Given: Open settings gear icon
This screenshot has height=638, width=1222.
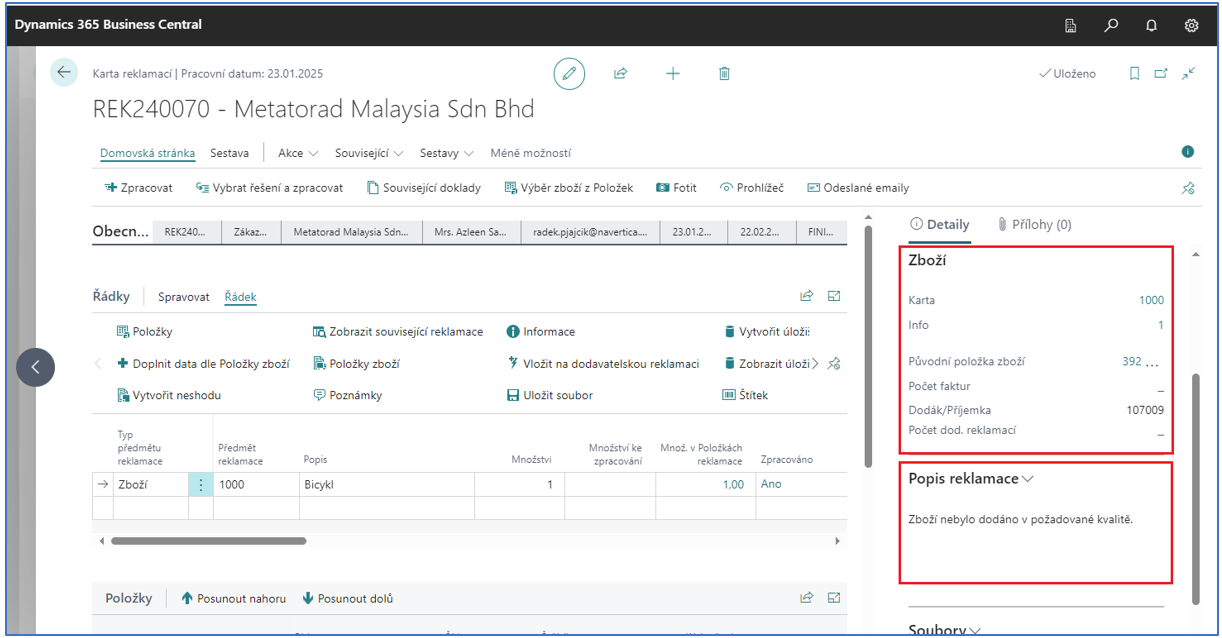Looking at the screenshot, I should (1191, 25).
